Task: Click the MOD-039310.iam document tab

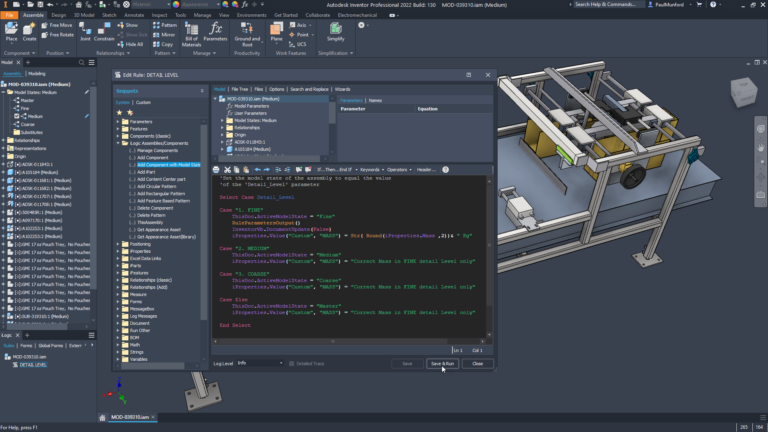Action: [x=129, y=417]
